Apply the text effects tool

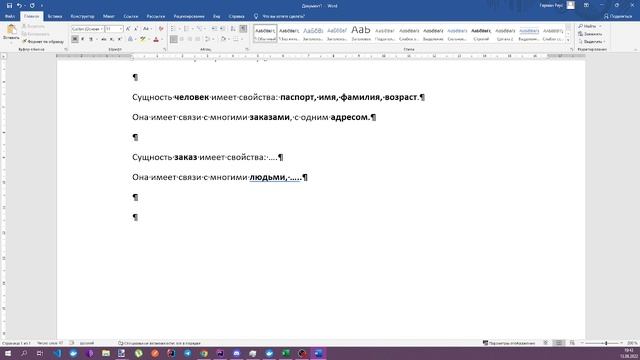click(130, 39)
